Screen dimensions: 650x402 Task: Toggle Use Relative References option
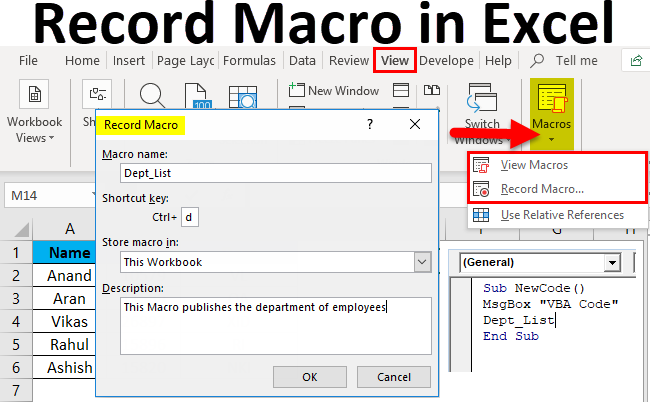point(562,215)
